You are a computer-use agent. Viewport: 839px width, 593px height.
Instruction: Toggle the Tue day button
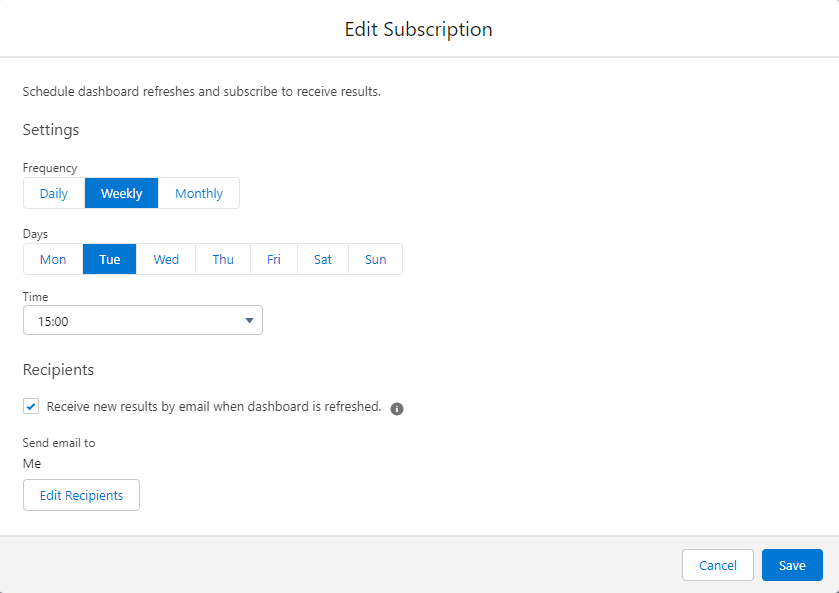click(x=109, y=259)
